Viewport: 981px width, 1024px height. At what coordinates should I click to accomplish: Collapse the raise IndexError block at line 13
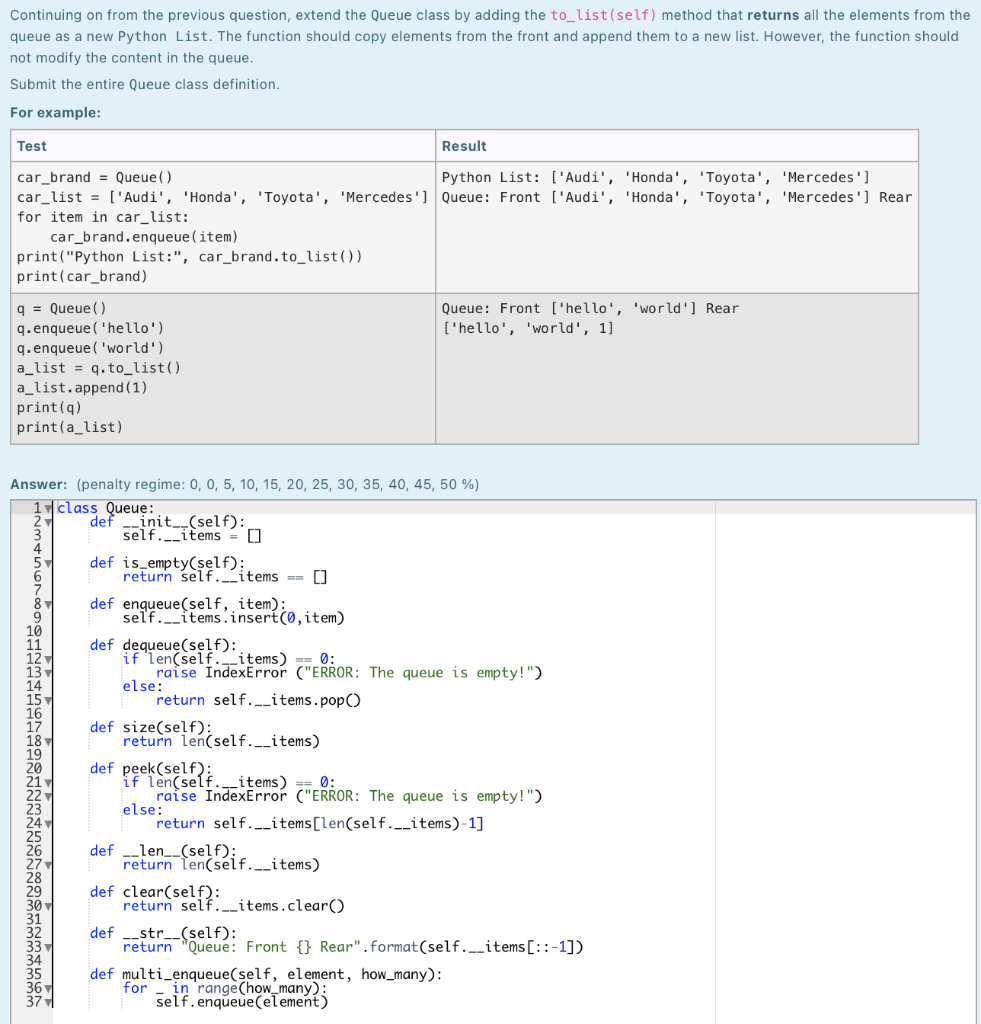(48, 672)
